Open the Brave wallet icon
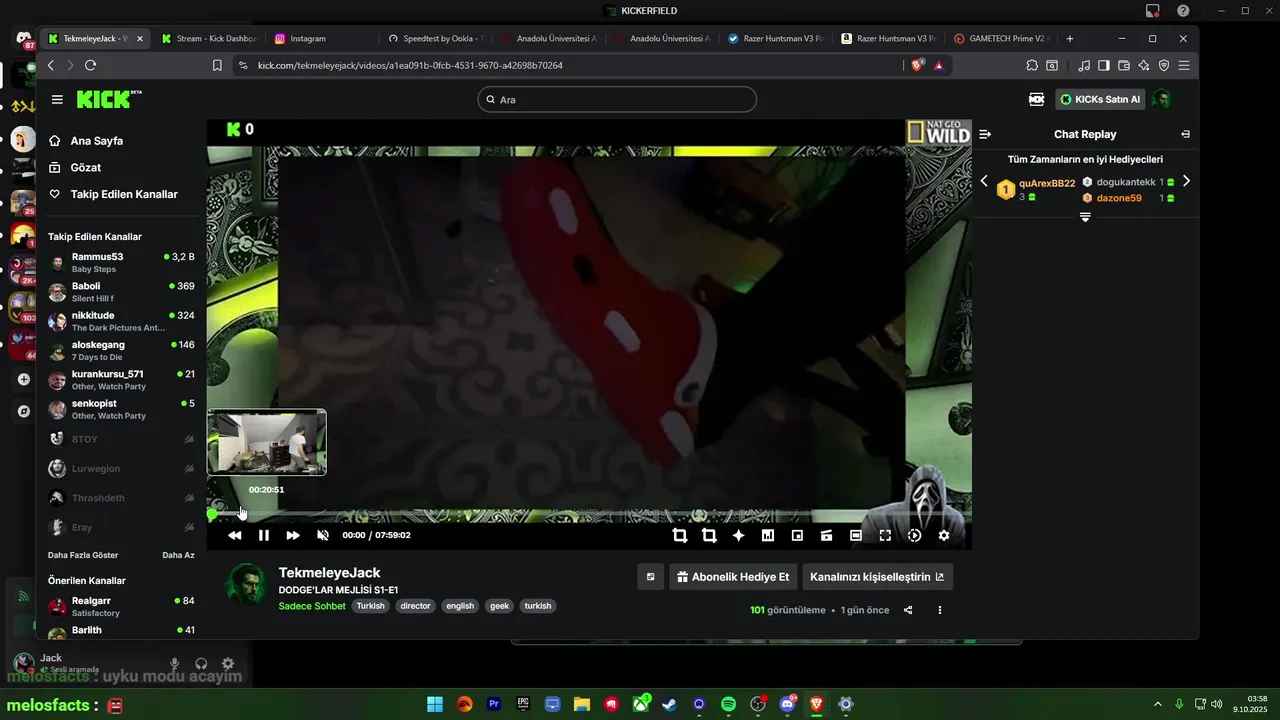Viewport: 1280px width, 720px height. [x=1124, y=65]
